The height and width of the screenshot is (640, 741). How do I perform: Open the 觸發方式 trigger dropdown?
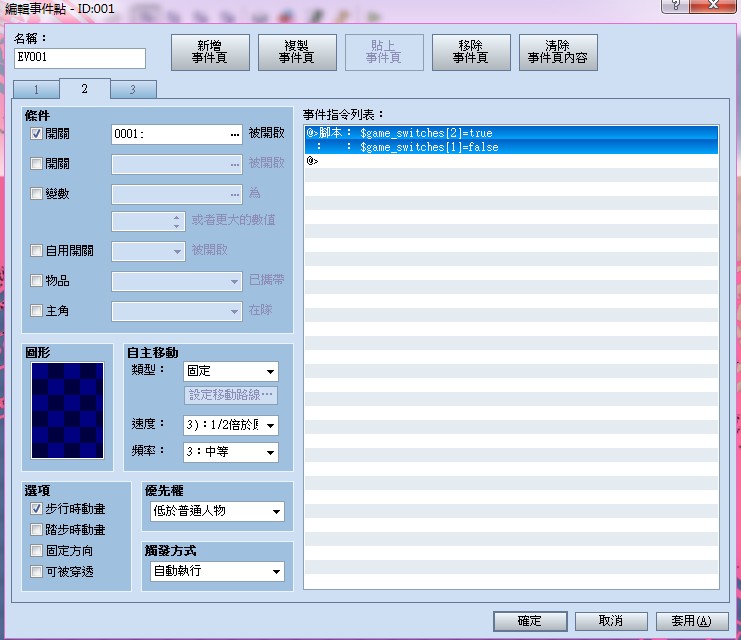[217, 571]
